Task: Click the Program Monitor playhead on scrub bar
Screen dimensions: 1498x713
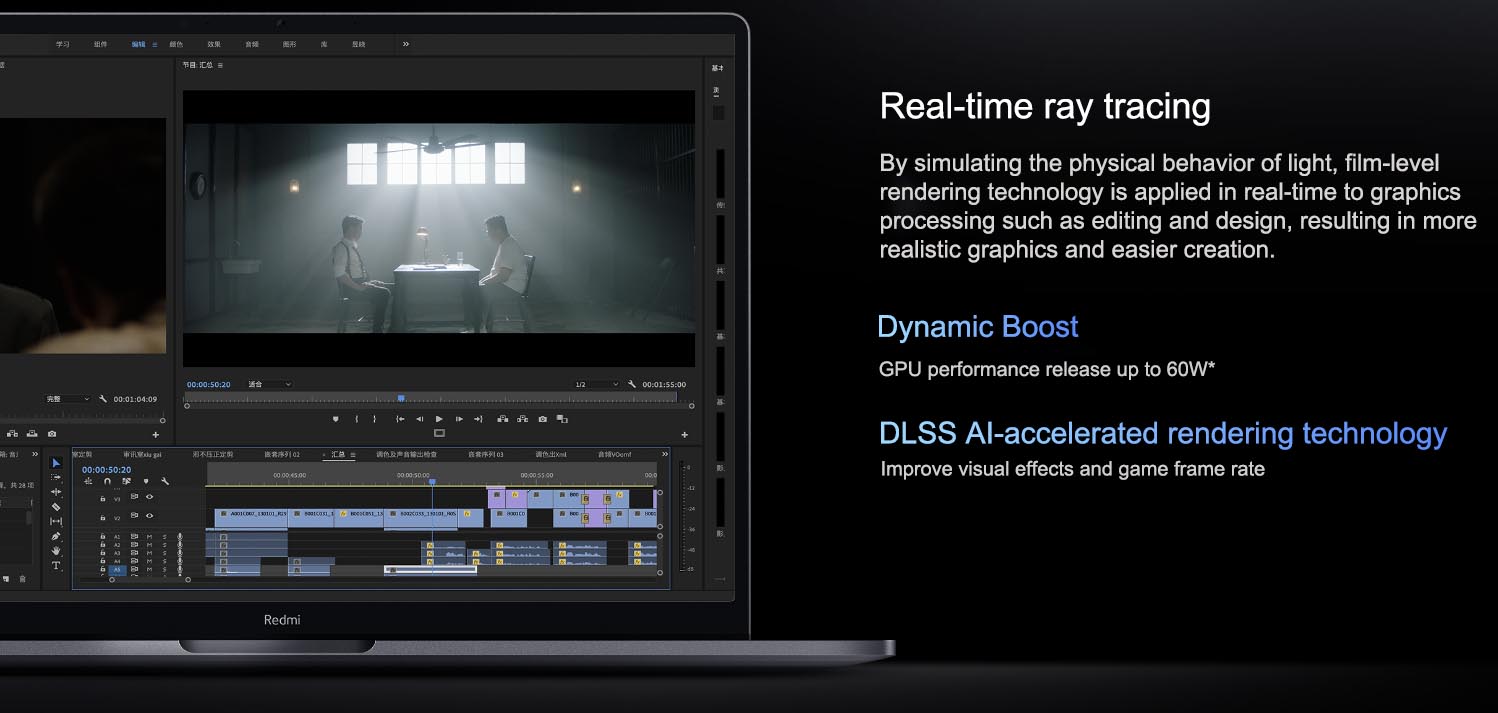Action: point(401,398)
